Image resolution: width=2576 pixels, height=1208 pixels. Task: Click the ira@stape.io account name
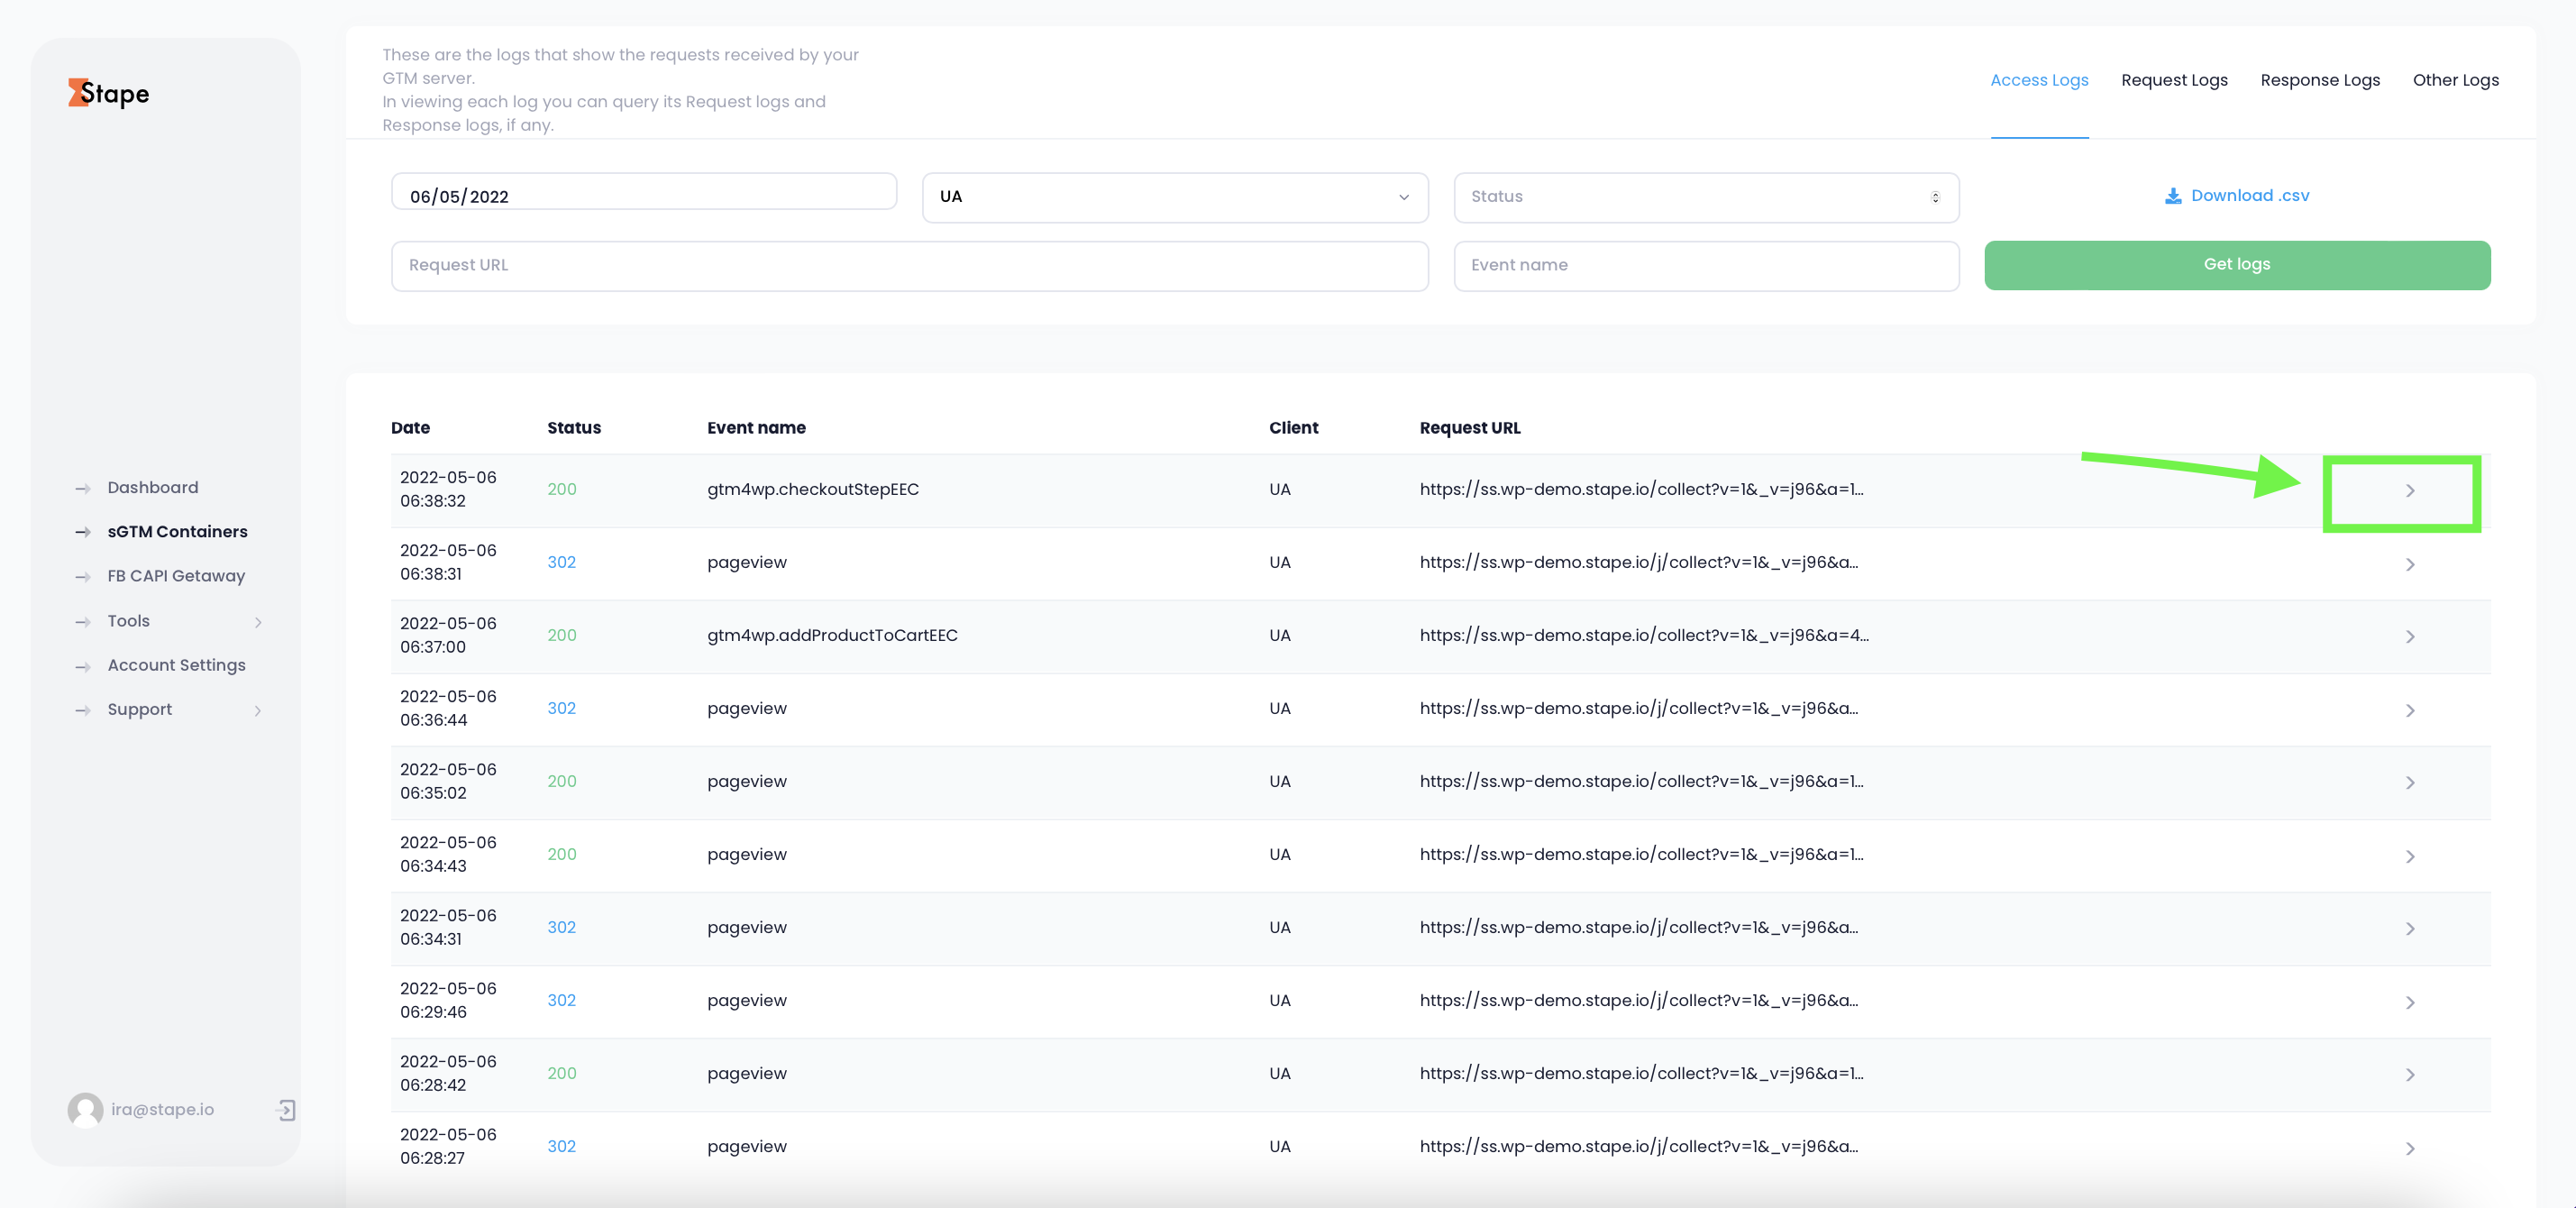162,1109
